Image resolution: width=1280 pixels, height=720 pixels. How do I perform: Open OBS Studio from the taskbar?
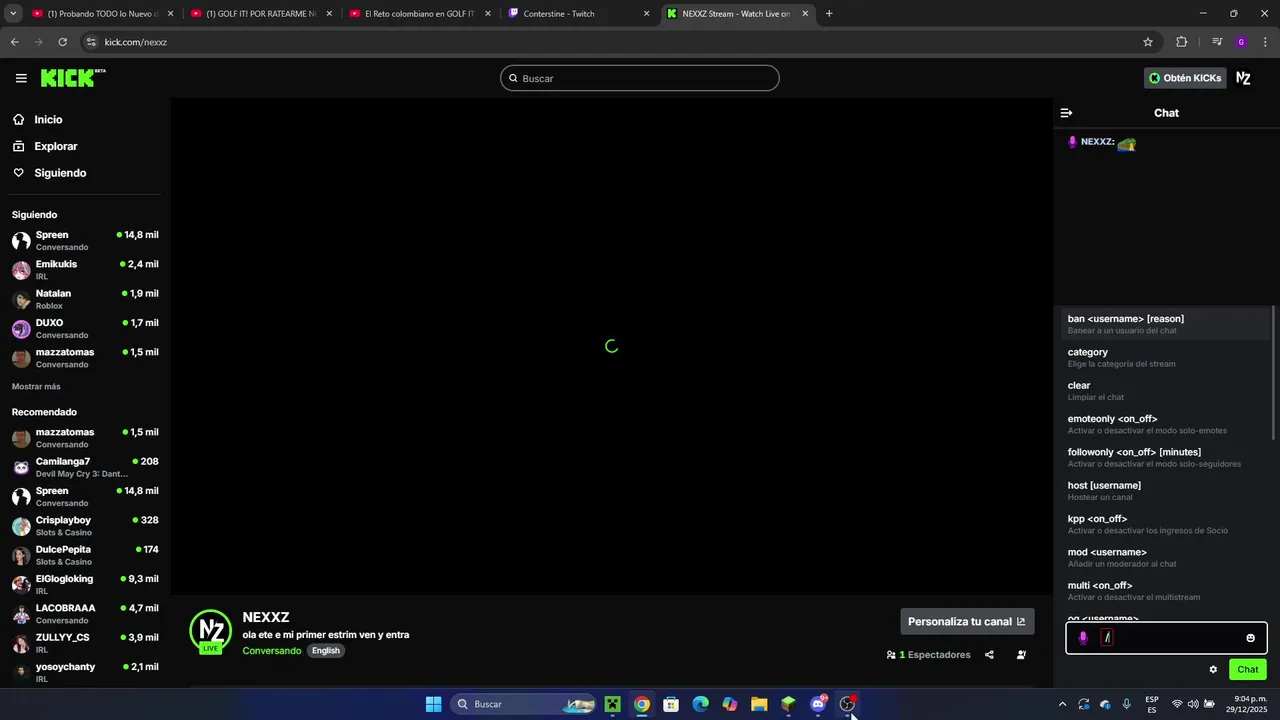click(x=847, y=704)
